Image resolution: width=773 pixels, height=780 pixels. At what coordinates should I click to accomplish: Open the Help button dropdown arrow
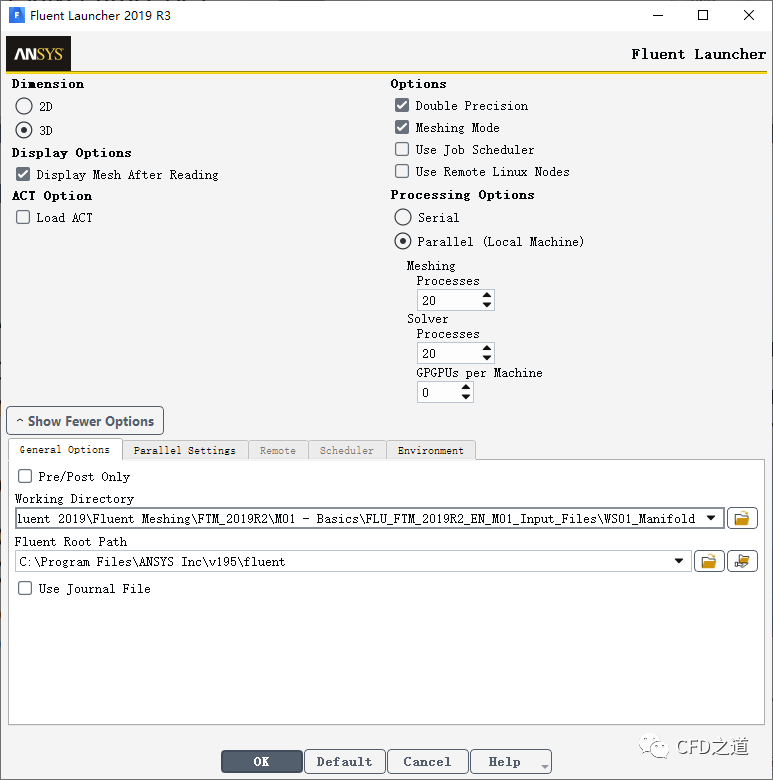pos(545,767)
